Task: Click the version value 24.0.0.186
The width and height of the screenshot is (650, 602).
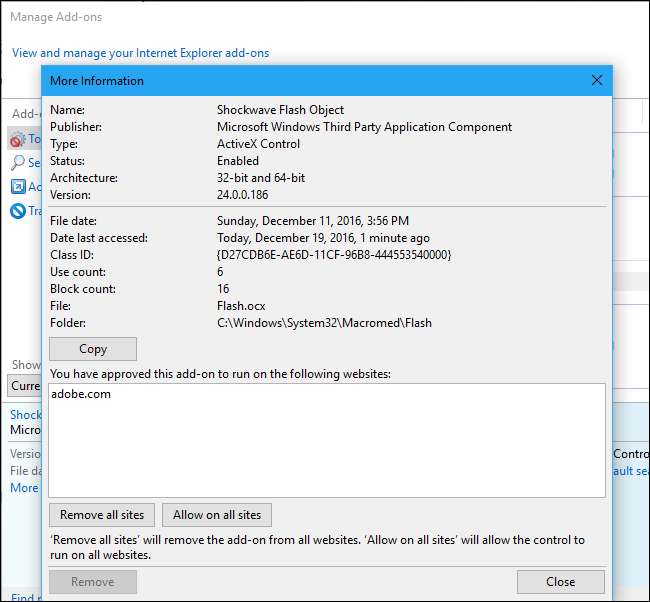Action: (x=243, y=195)
